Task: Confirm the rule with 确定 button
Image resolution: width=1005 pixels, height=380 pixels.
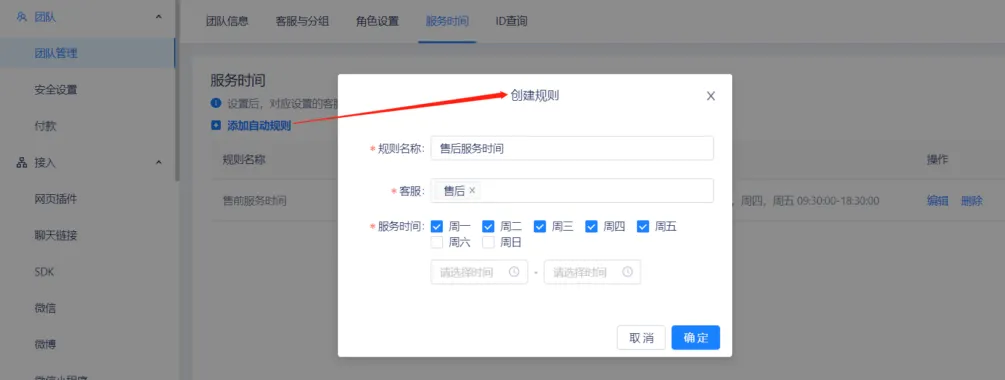Action: click(x=695, y=338)
